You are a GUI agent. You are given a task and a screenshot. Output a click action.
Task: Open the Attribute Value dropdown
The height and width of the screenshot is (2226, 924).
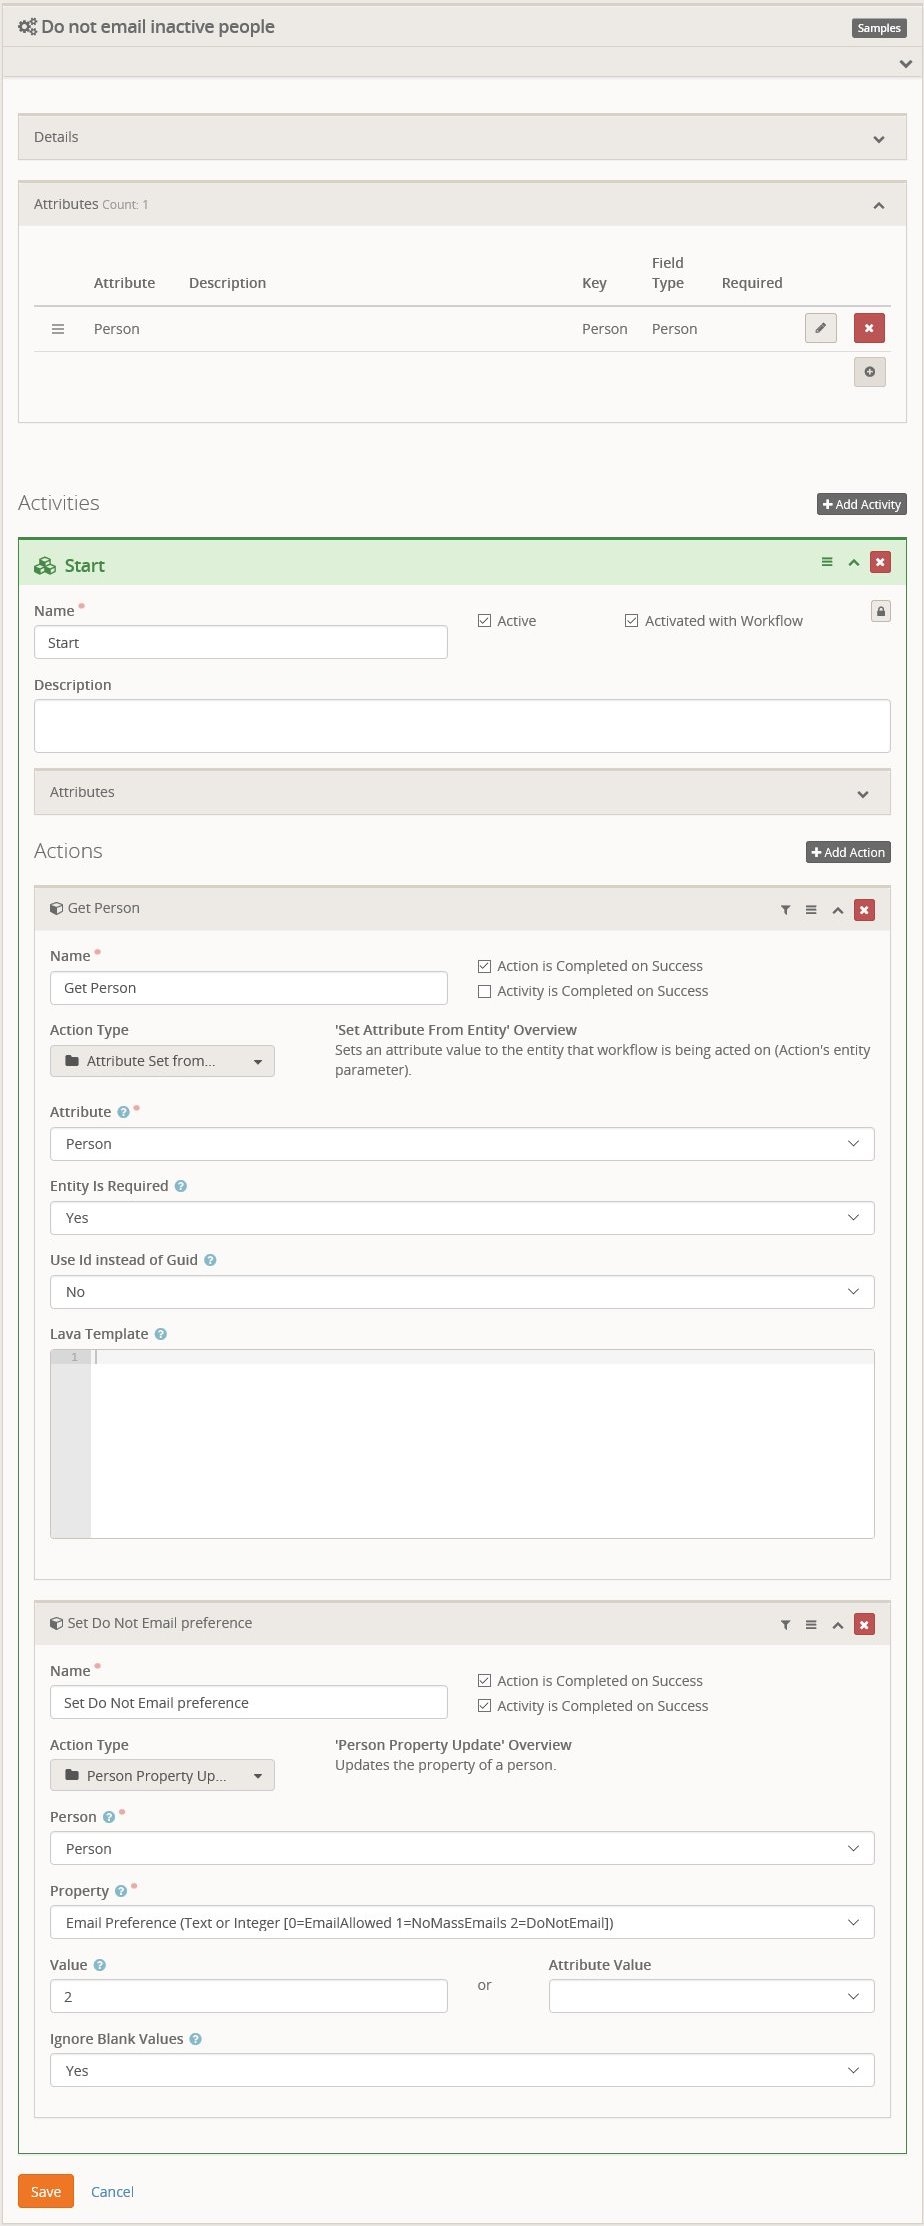[711, 1996]
